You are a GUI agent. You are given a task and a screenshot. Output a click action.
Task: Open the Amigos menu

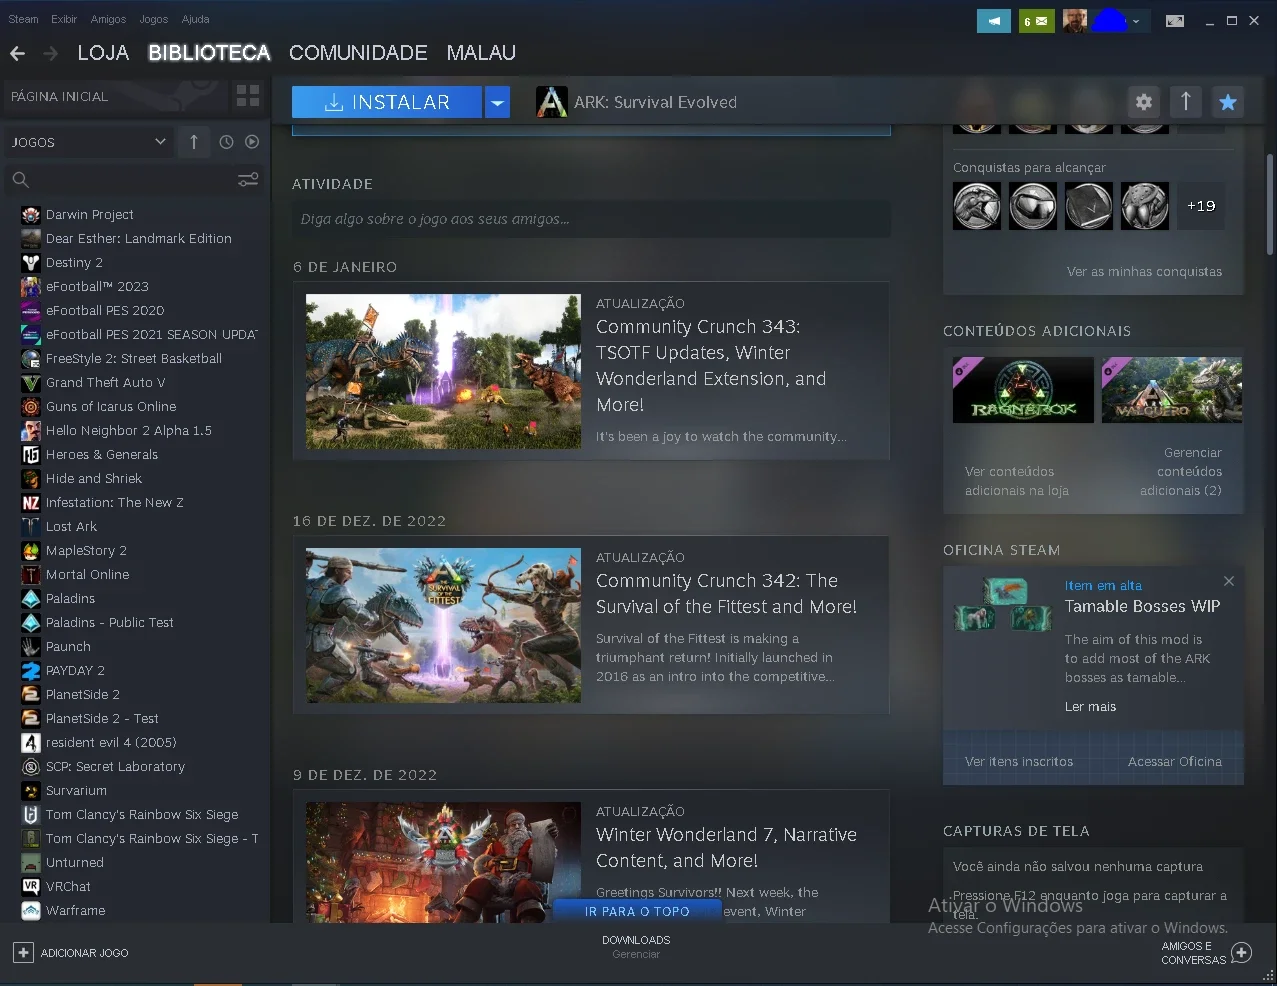(x=108, y=19)
